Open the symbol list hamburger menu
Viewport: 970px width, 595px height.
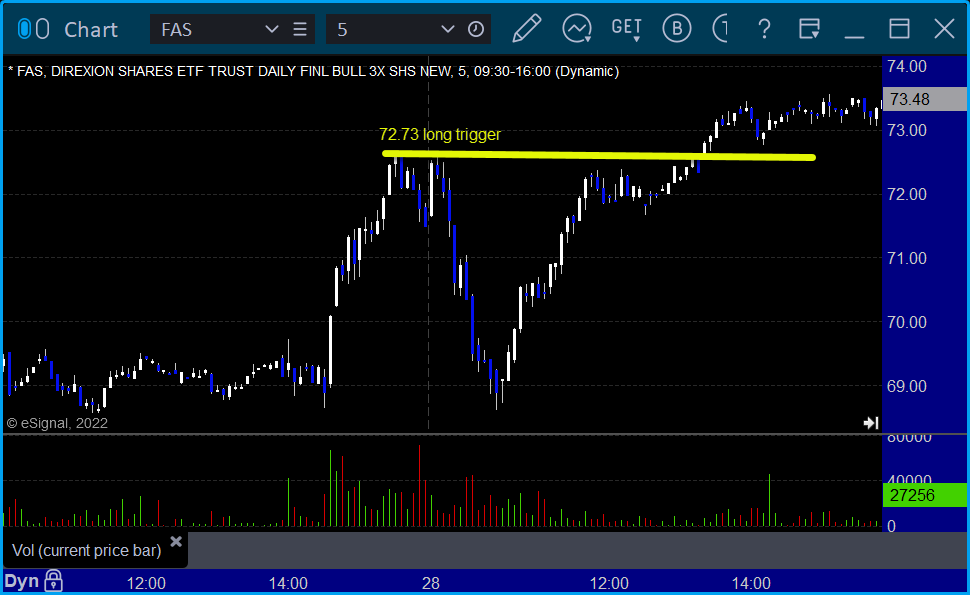pos(300,29)
